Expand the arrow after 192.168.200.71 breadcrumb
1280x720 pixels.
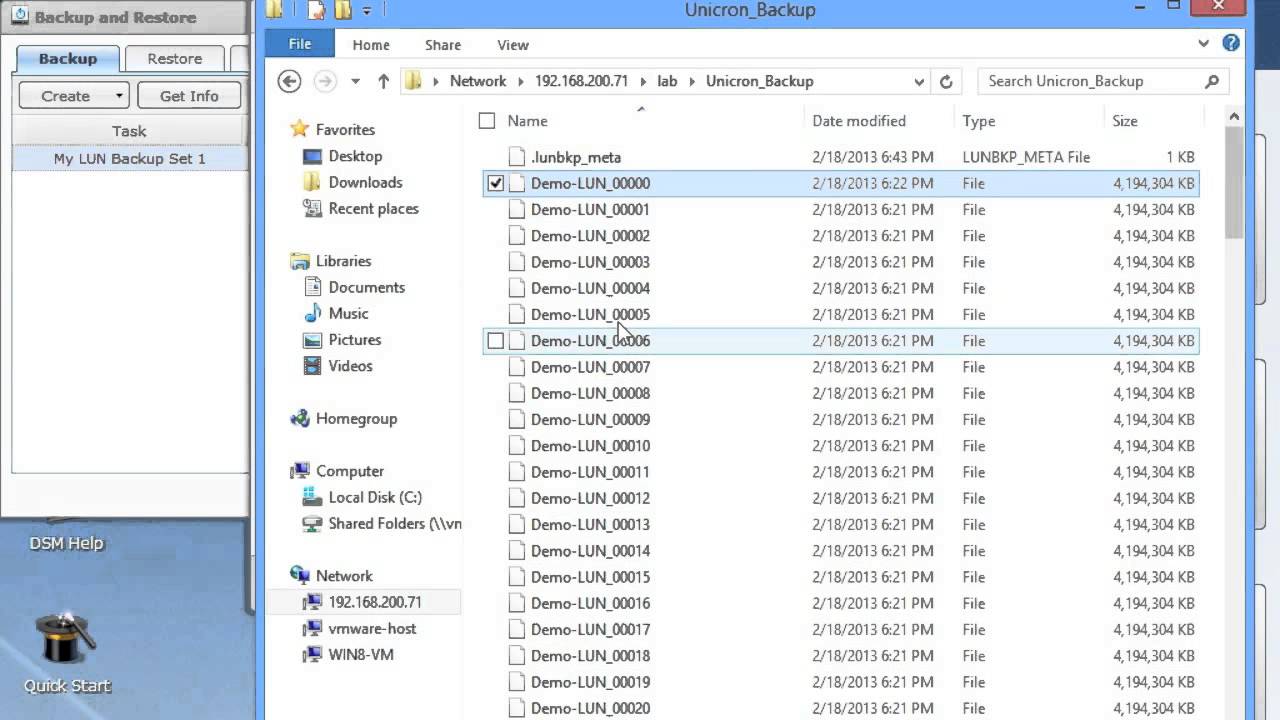[x=643, y=82]
